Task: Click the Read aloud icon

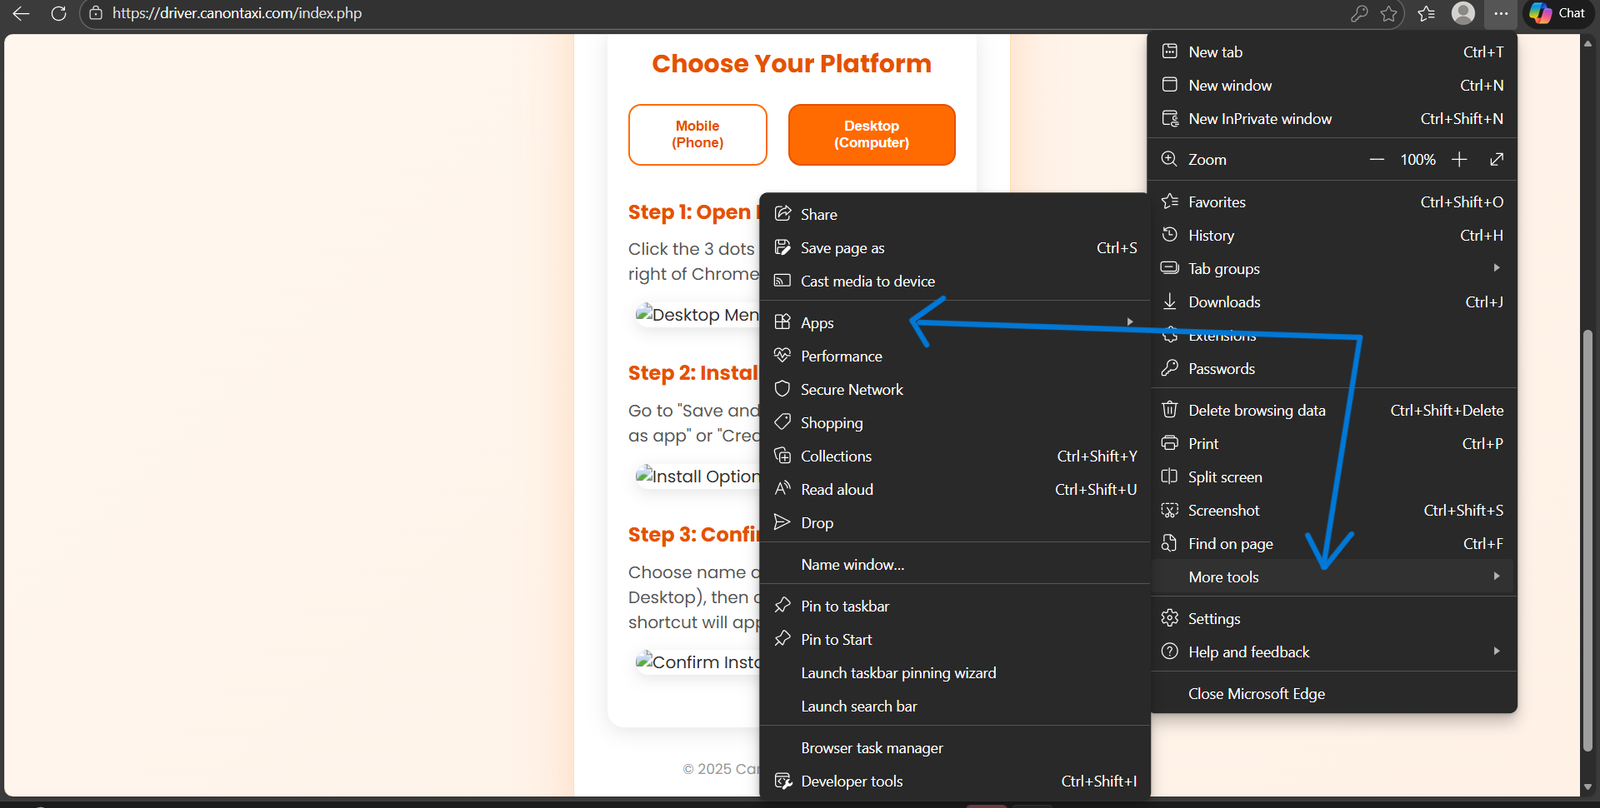Action: point(783,489)
